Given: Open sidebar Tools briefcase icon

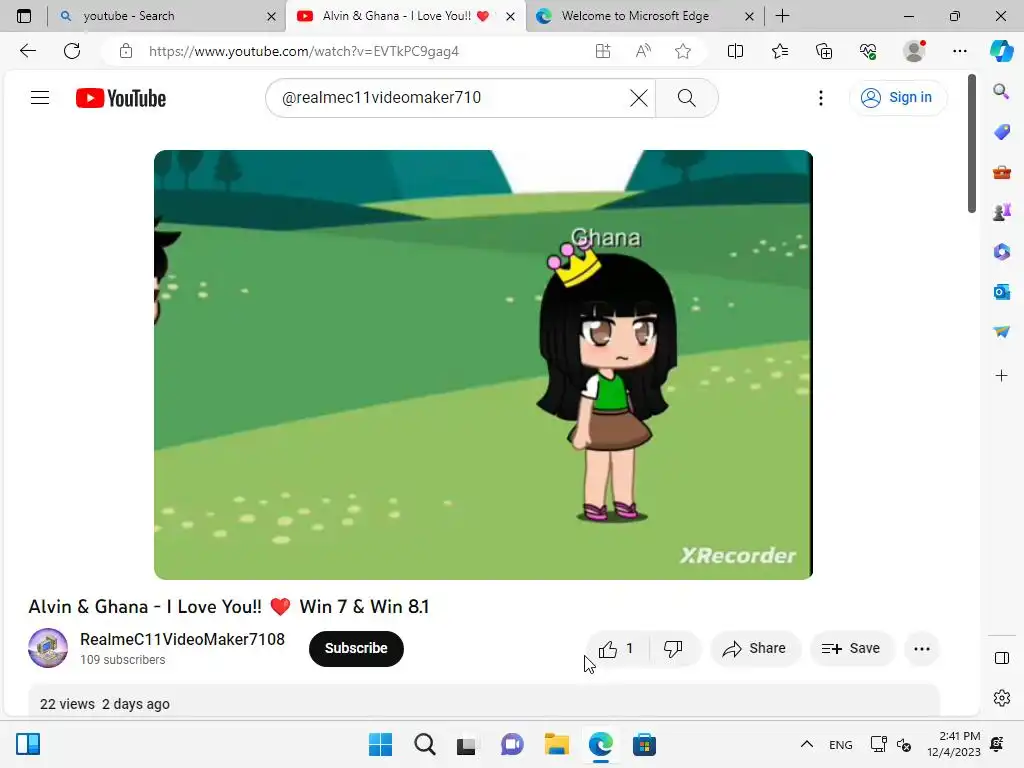Looking at the screenshot, I should point(1002,172).
